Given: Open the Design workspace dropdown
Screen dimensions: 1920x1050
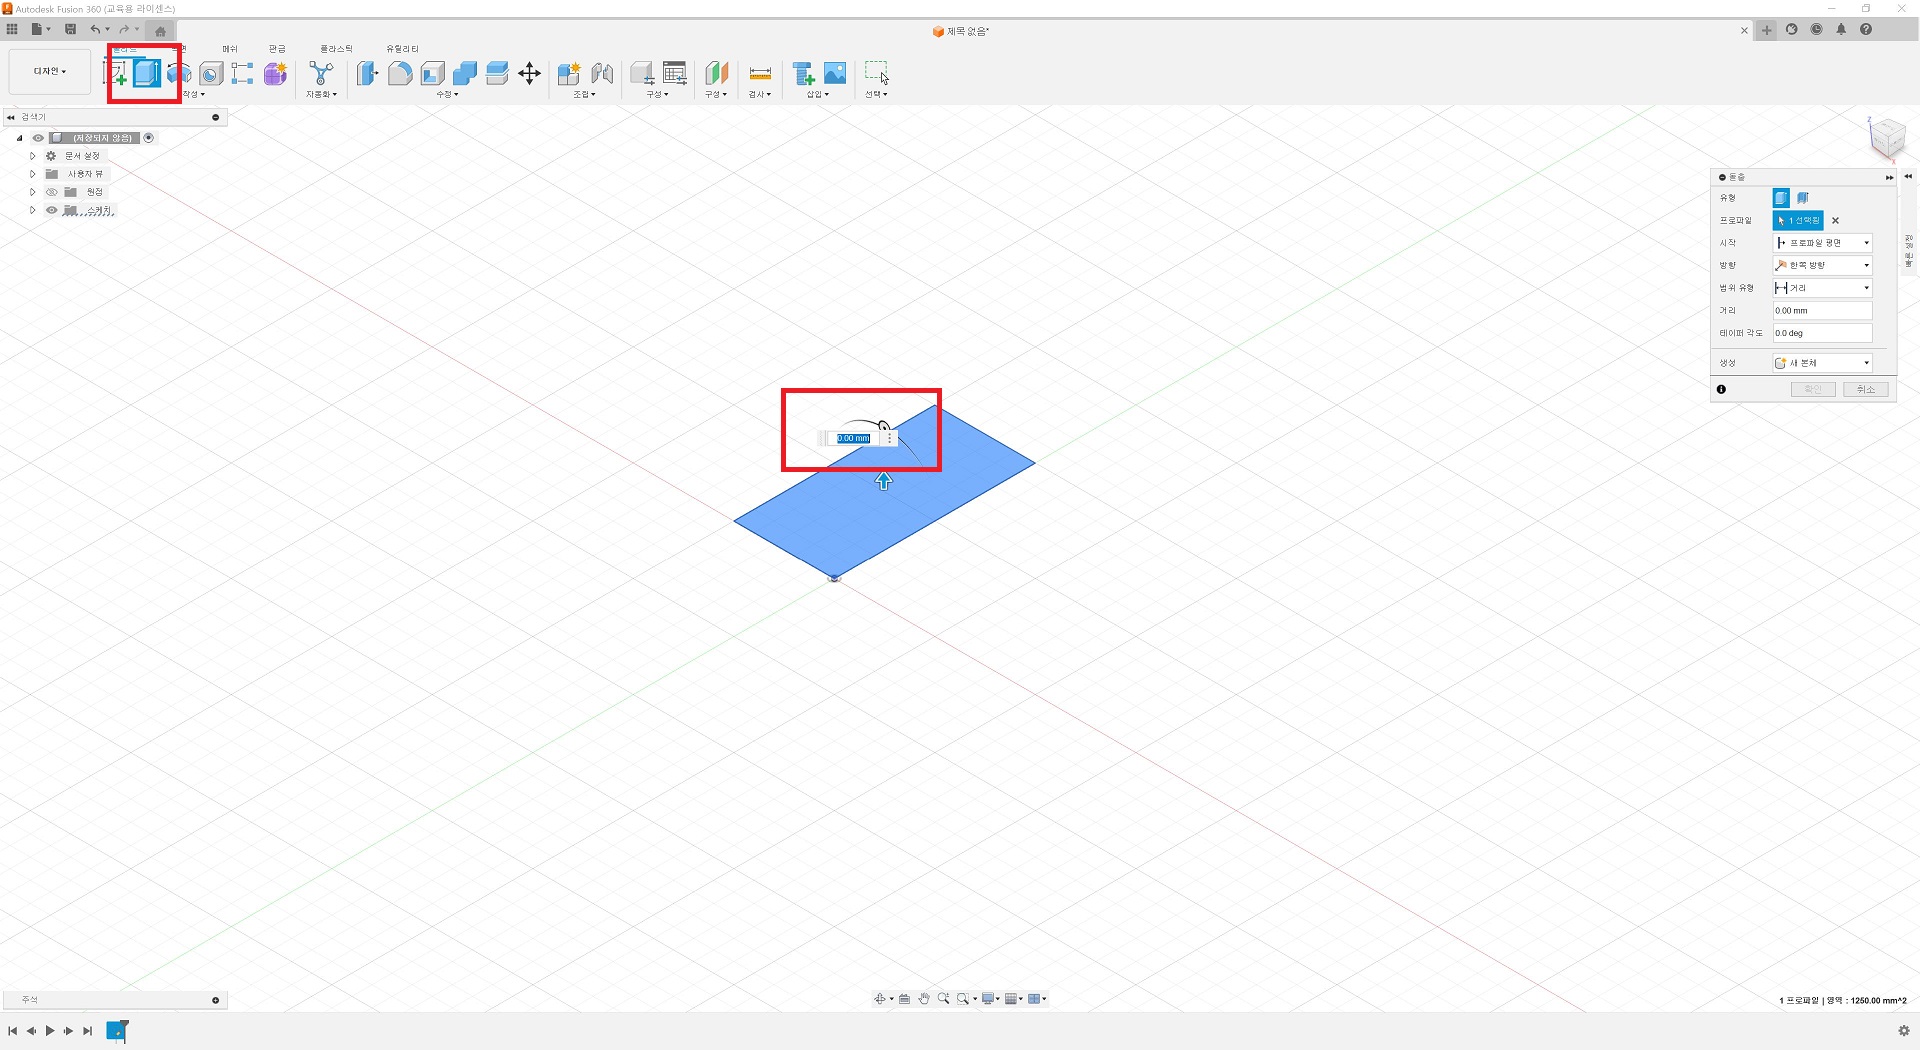Looking at the screenshot, I should 49,71.
